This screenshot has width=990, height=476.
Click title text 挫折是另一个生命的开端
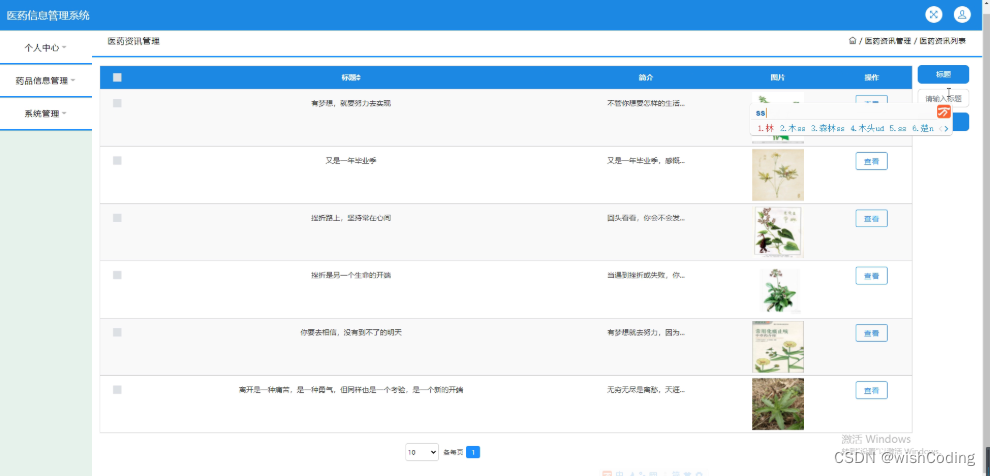click(350, 275)
